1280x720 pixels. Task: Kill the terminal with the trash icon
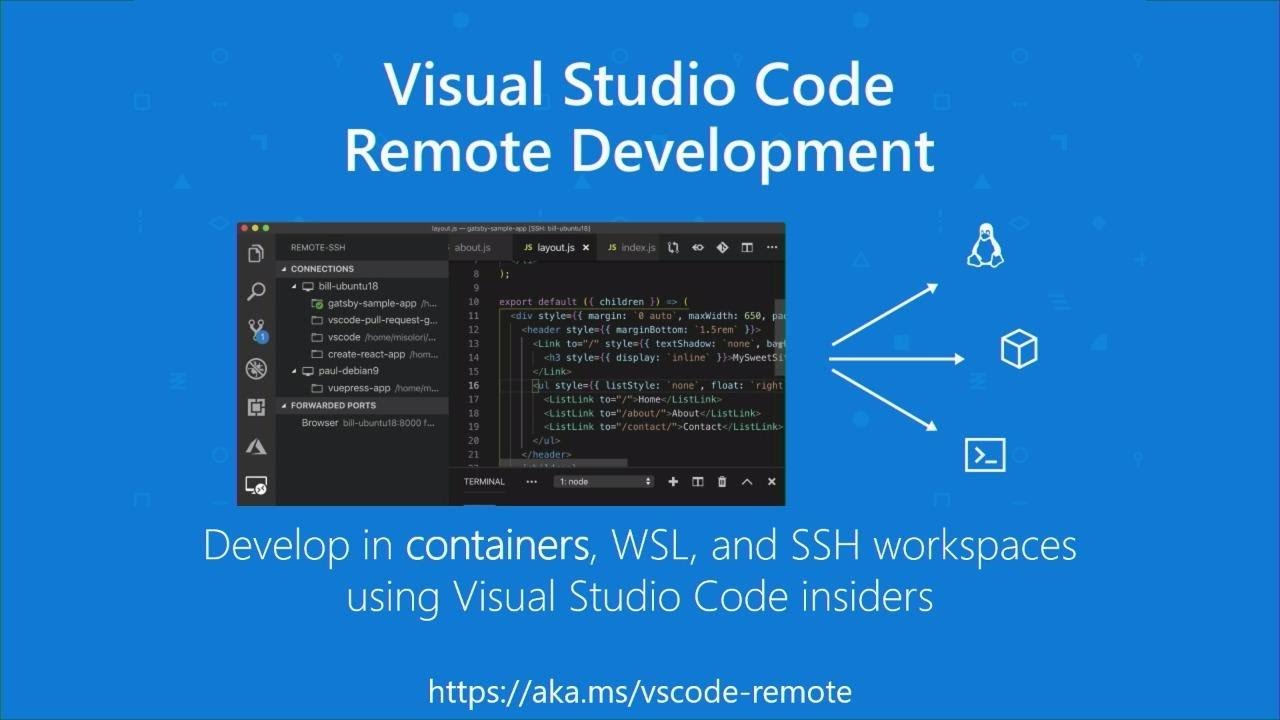(x=722, y=482)
